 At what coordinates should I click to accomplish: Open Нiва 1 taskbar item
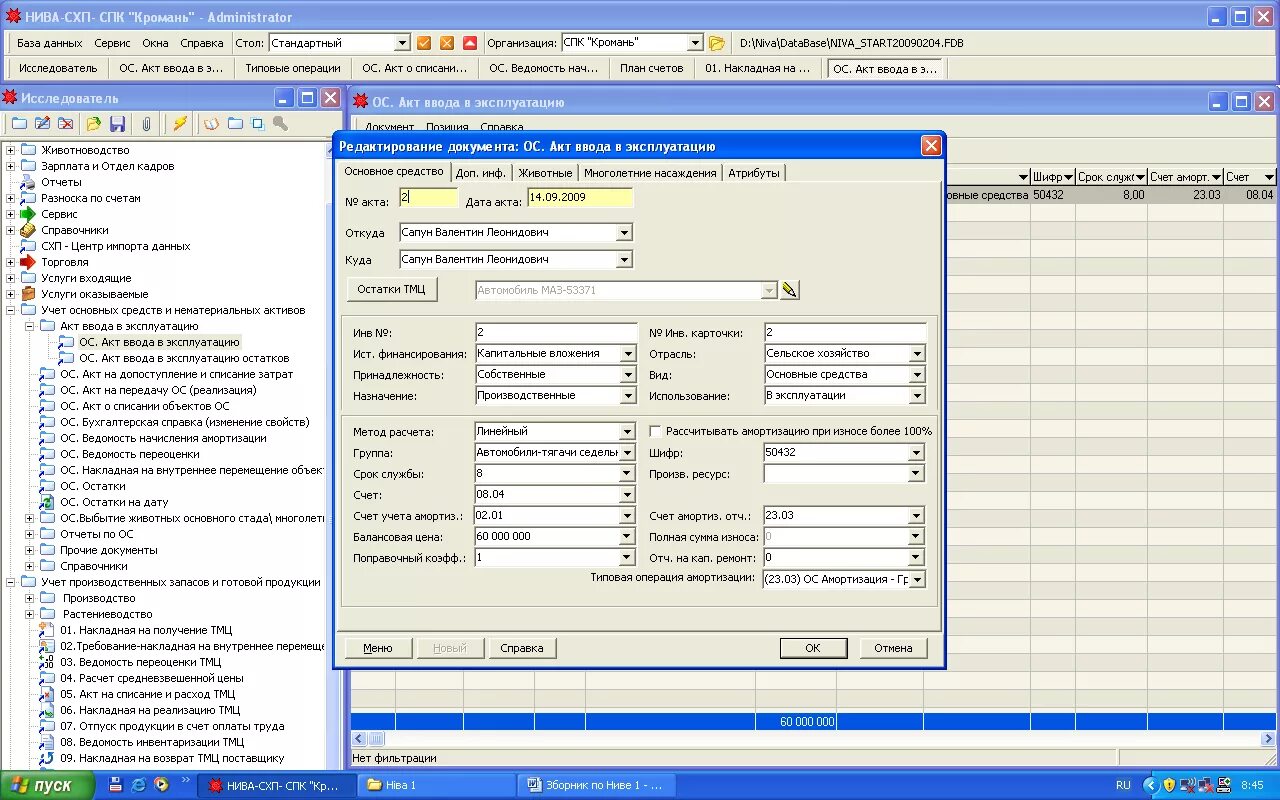pos(434,785)
